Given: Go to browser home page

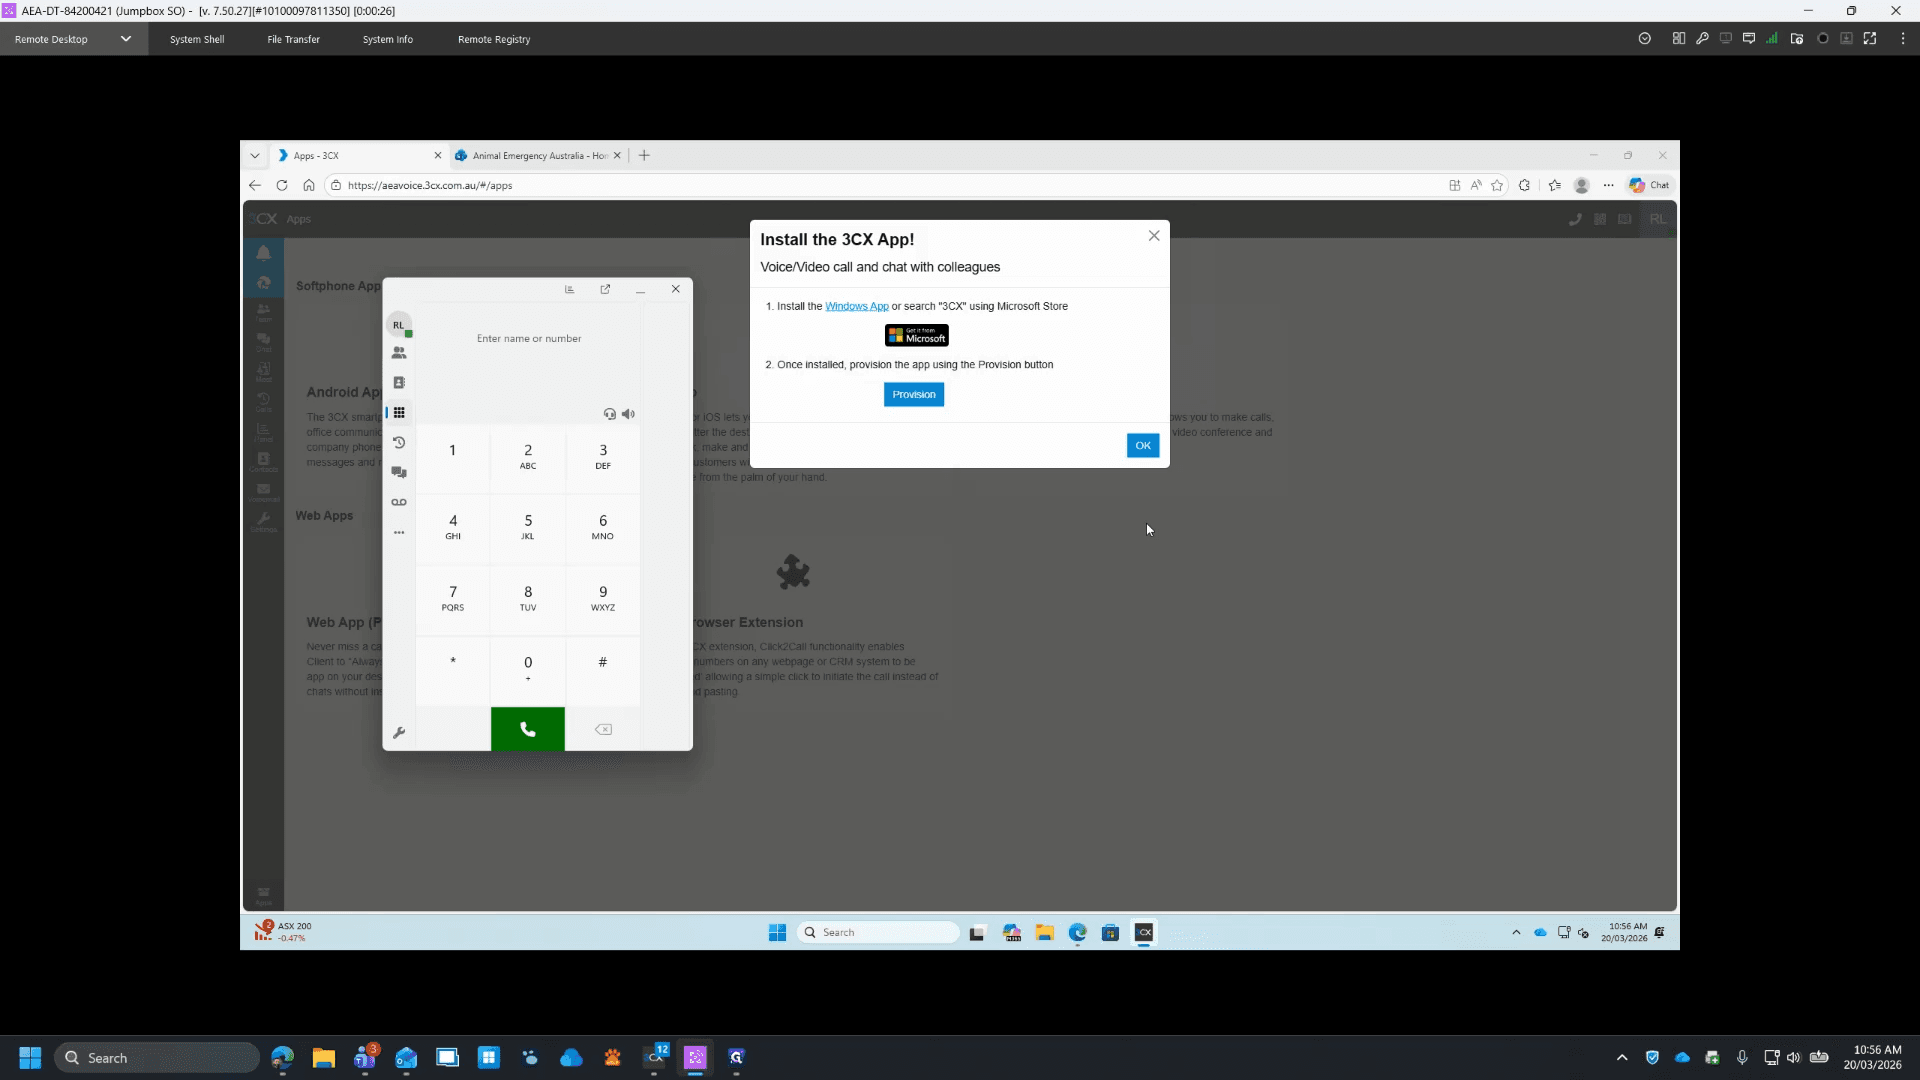Looking at the screenshot, I should [309, 186].
